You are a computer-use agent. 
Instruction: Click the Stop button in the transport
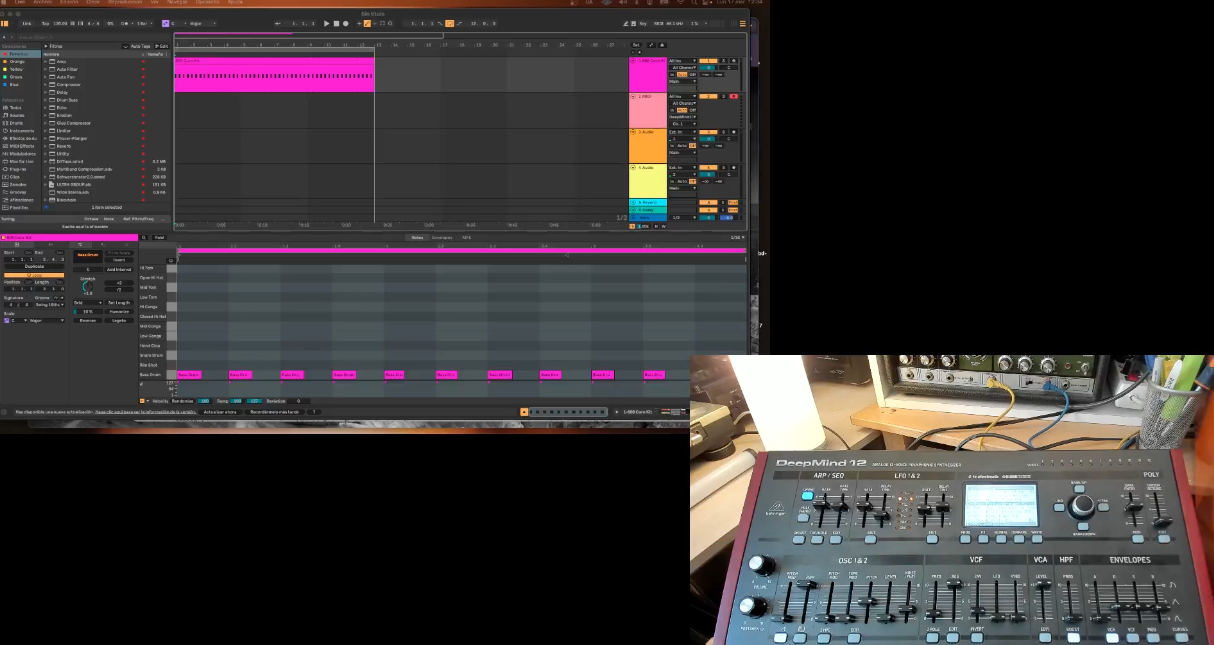pyautogui.click(x=336, y=23)
